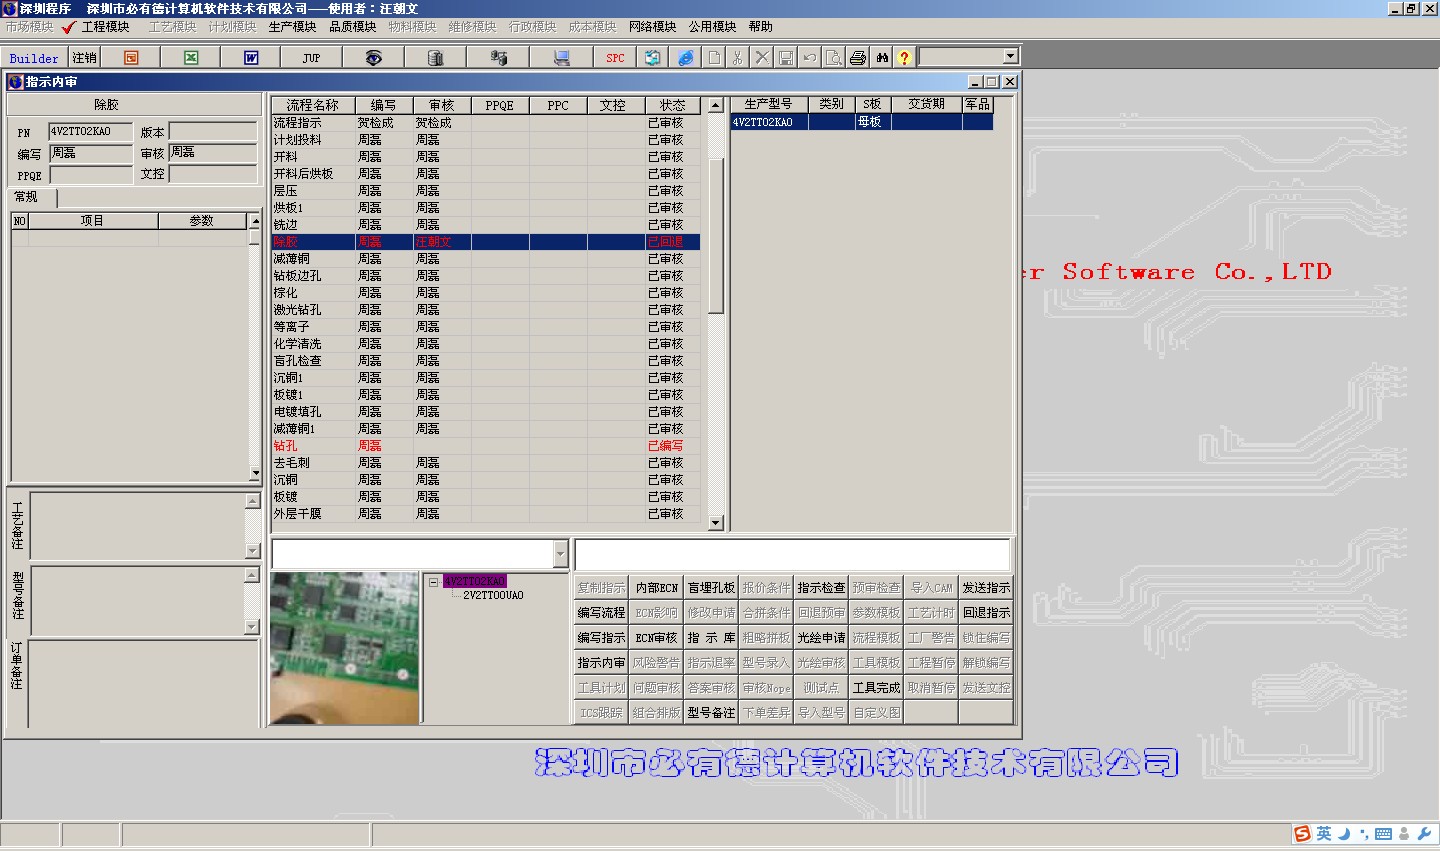Viewport: 1440px width, 851px height.
Task: Click the 工具完成 button
Action: 876,688
